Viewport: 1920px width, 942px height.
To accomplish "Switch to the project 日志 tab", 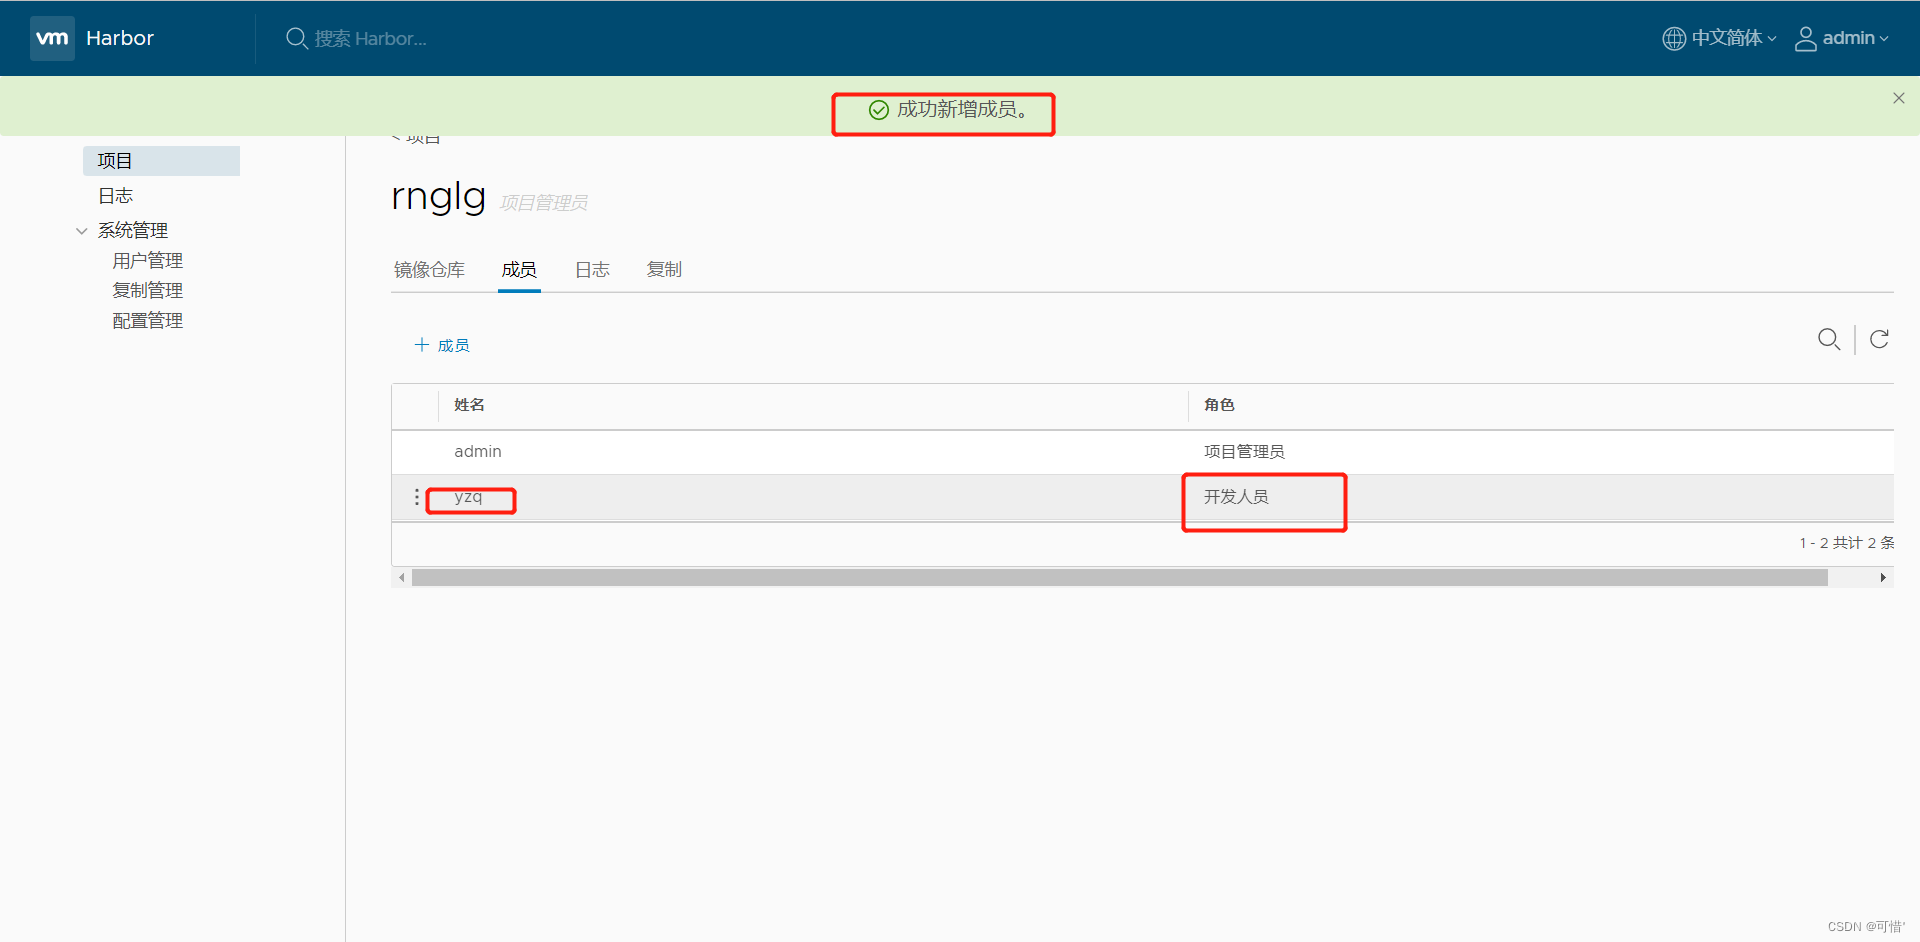I will (593, 270).
